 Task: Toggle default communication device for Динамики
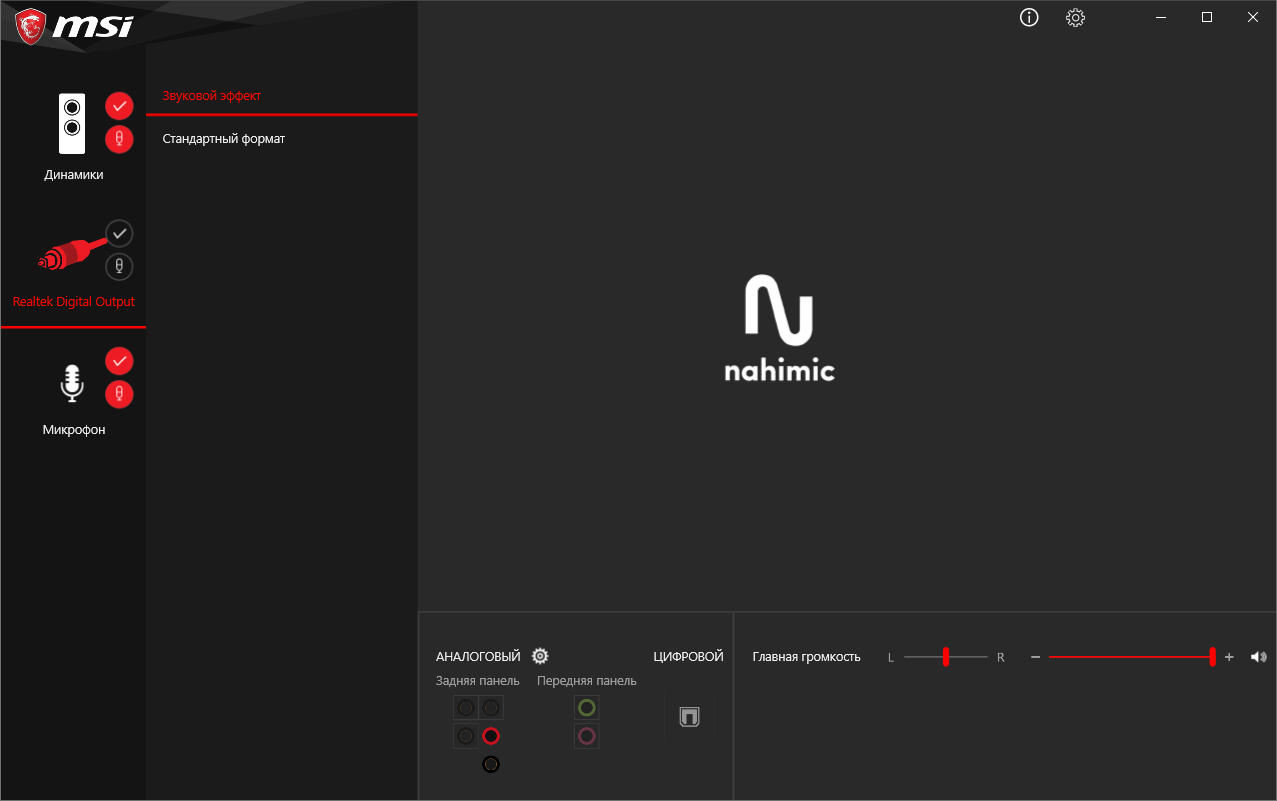119,139
